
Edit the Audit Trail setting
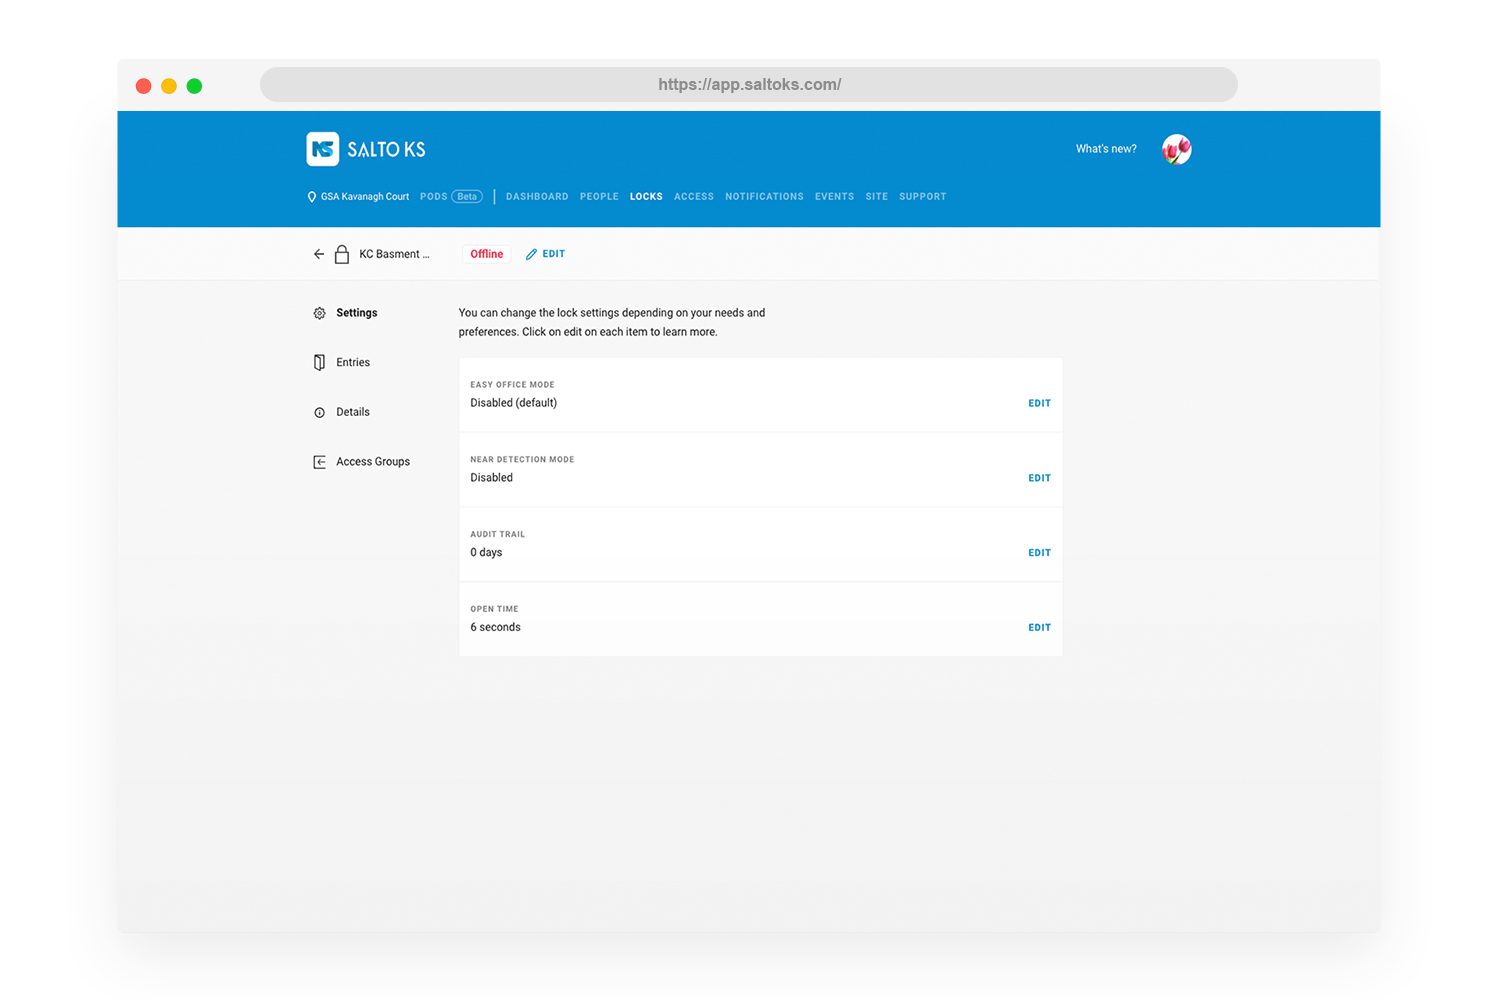pos(1039,553)
